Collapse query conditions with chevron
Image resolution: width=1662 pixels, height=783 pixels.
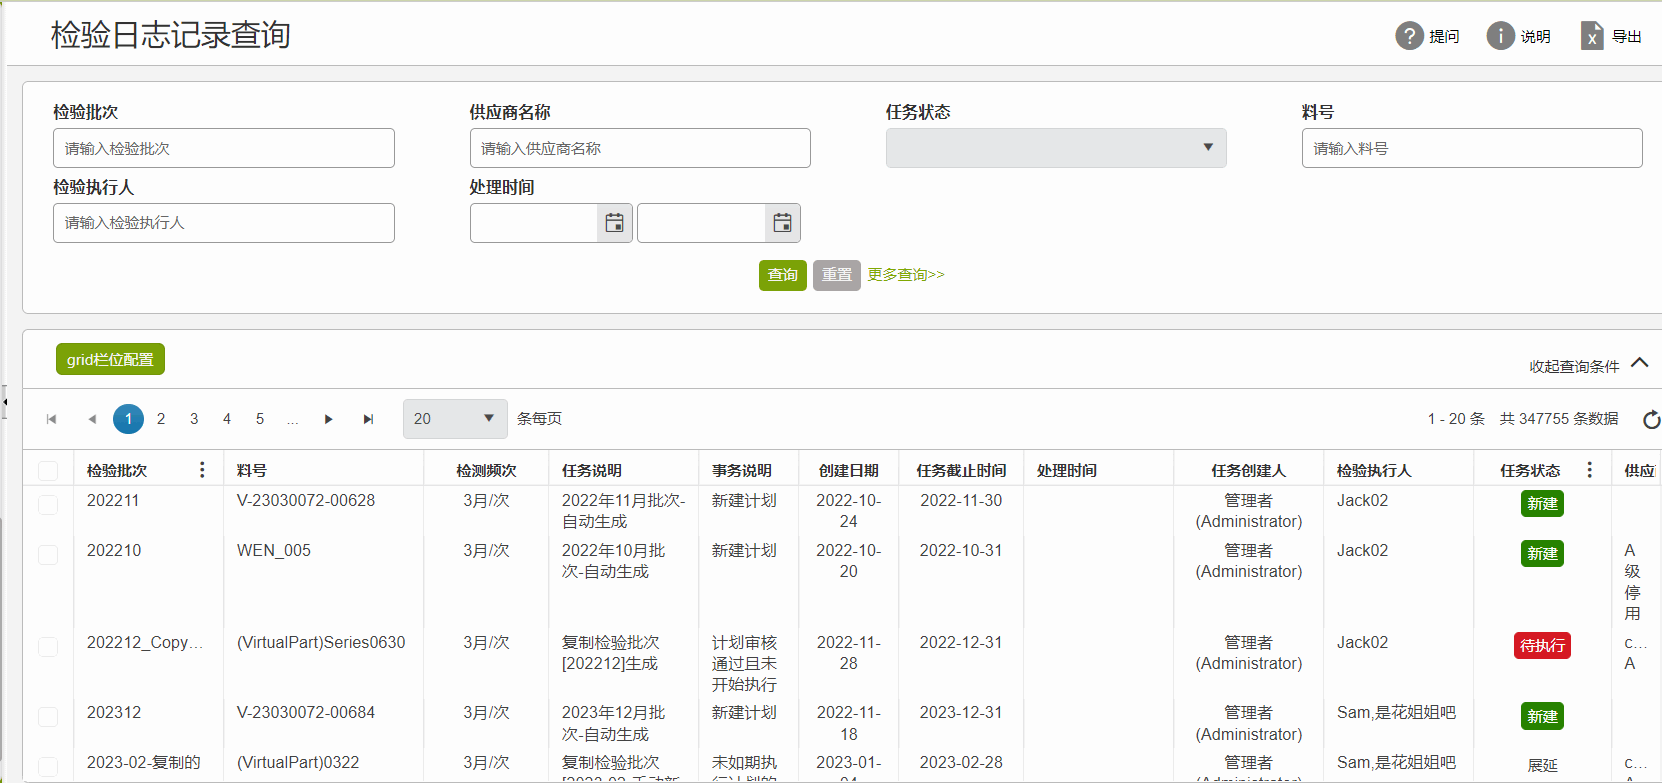(1640, 363)
